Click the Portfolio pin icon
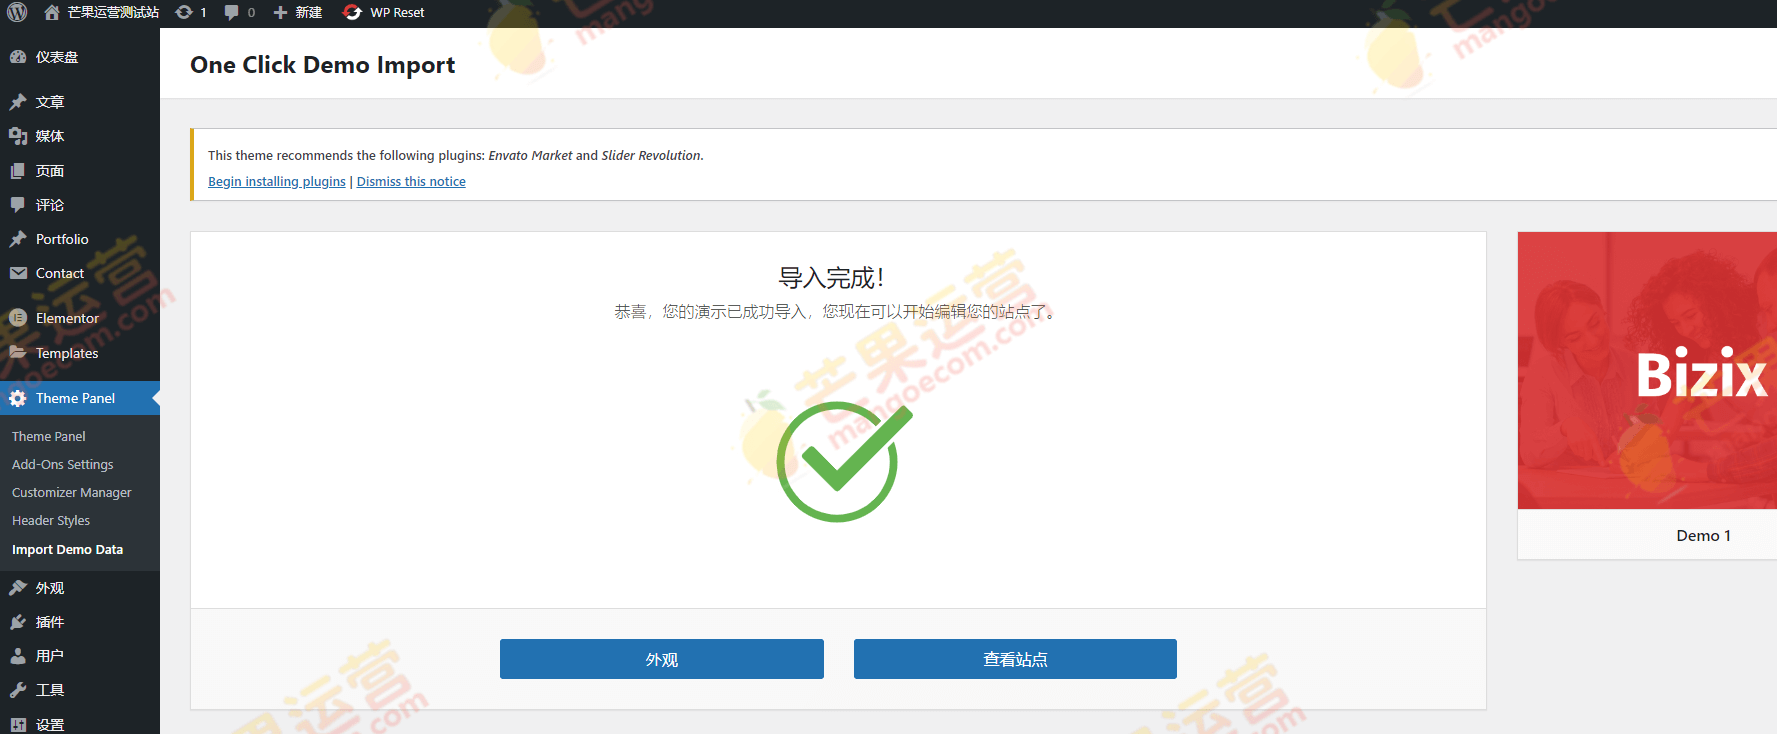 [18, 239]
